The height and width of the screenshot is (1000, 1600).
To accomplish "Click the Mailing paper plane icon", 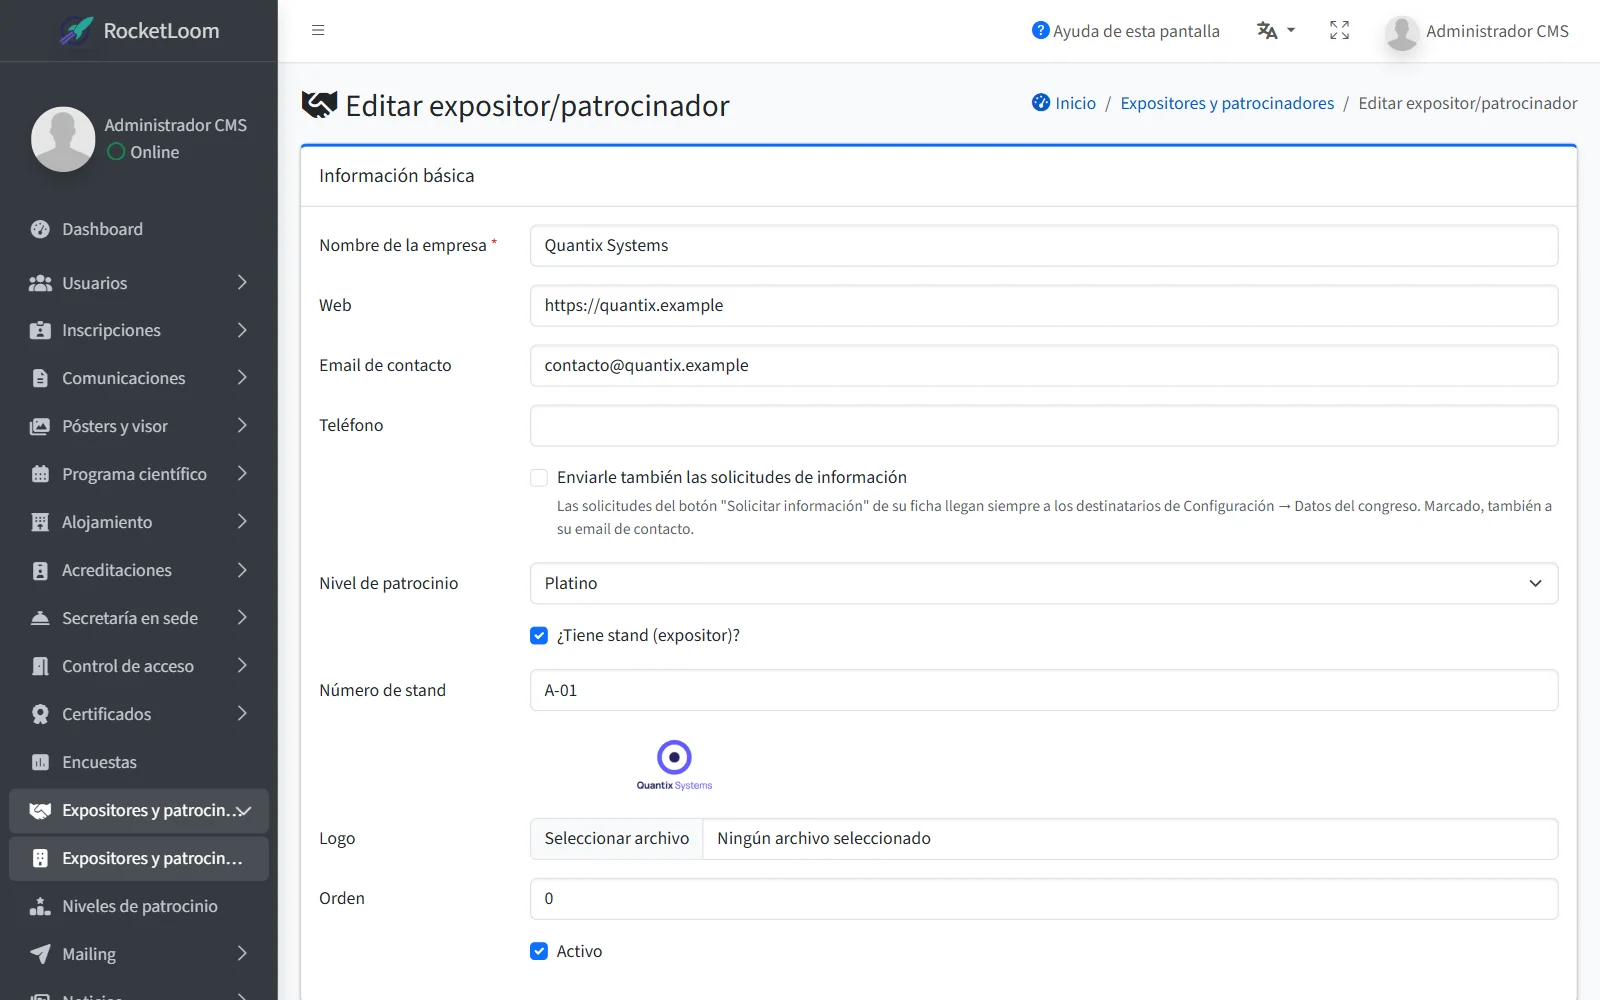I will tap(40, 954).
